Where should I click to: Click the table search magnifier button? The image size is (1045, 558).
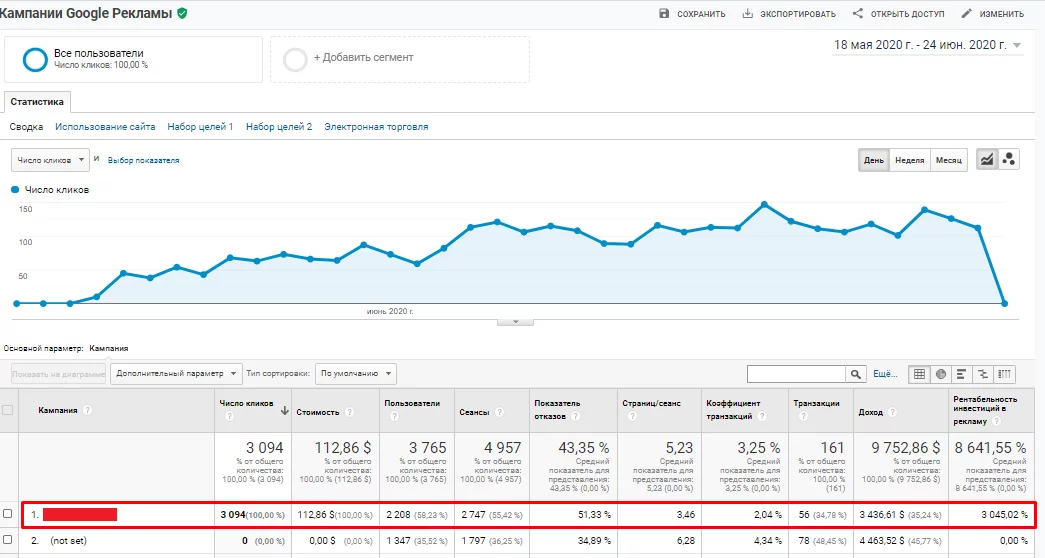[x=856, y=374]
